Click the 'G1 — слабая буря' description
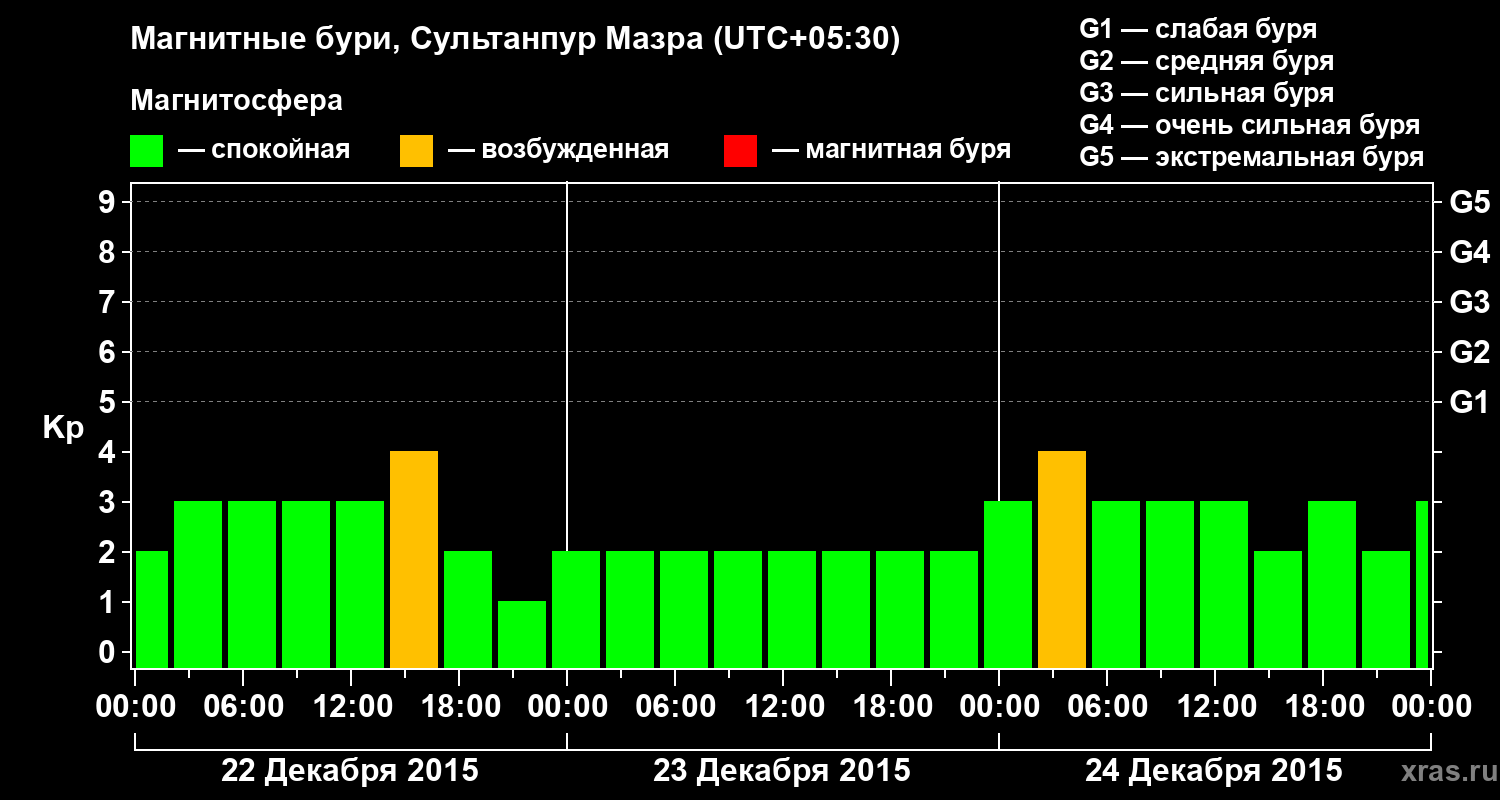The height and width of the screenshot is (800, 1500). pos(1198,28)
